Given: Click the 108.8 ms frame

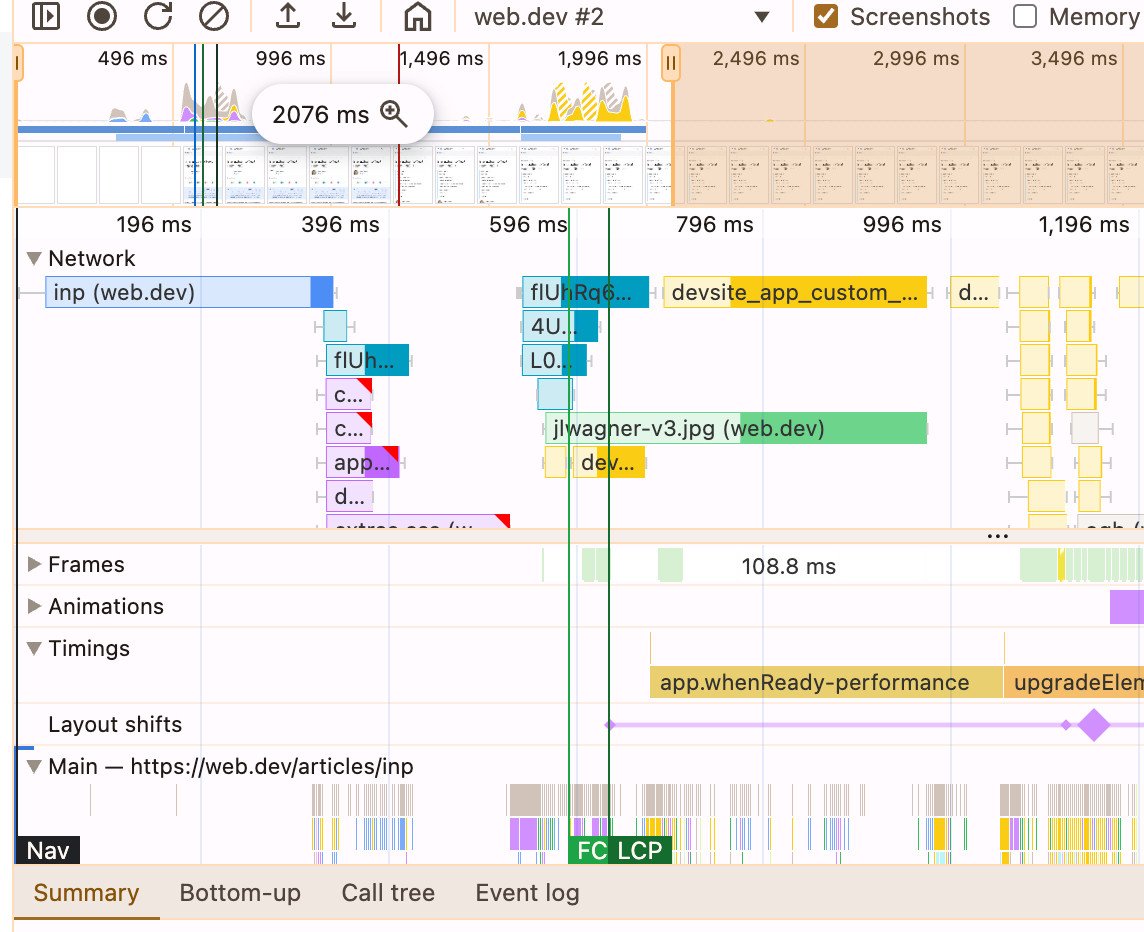Looking at the screenshot, I should coord(789,566).
